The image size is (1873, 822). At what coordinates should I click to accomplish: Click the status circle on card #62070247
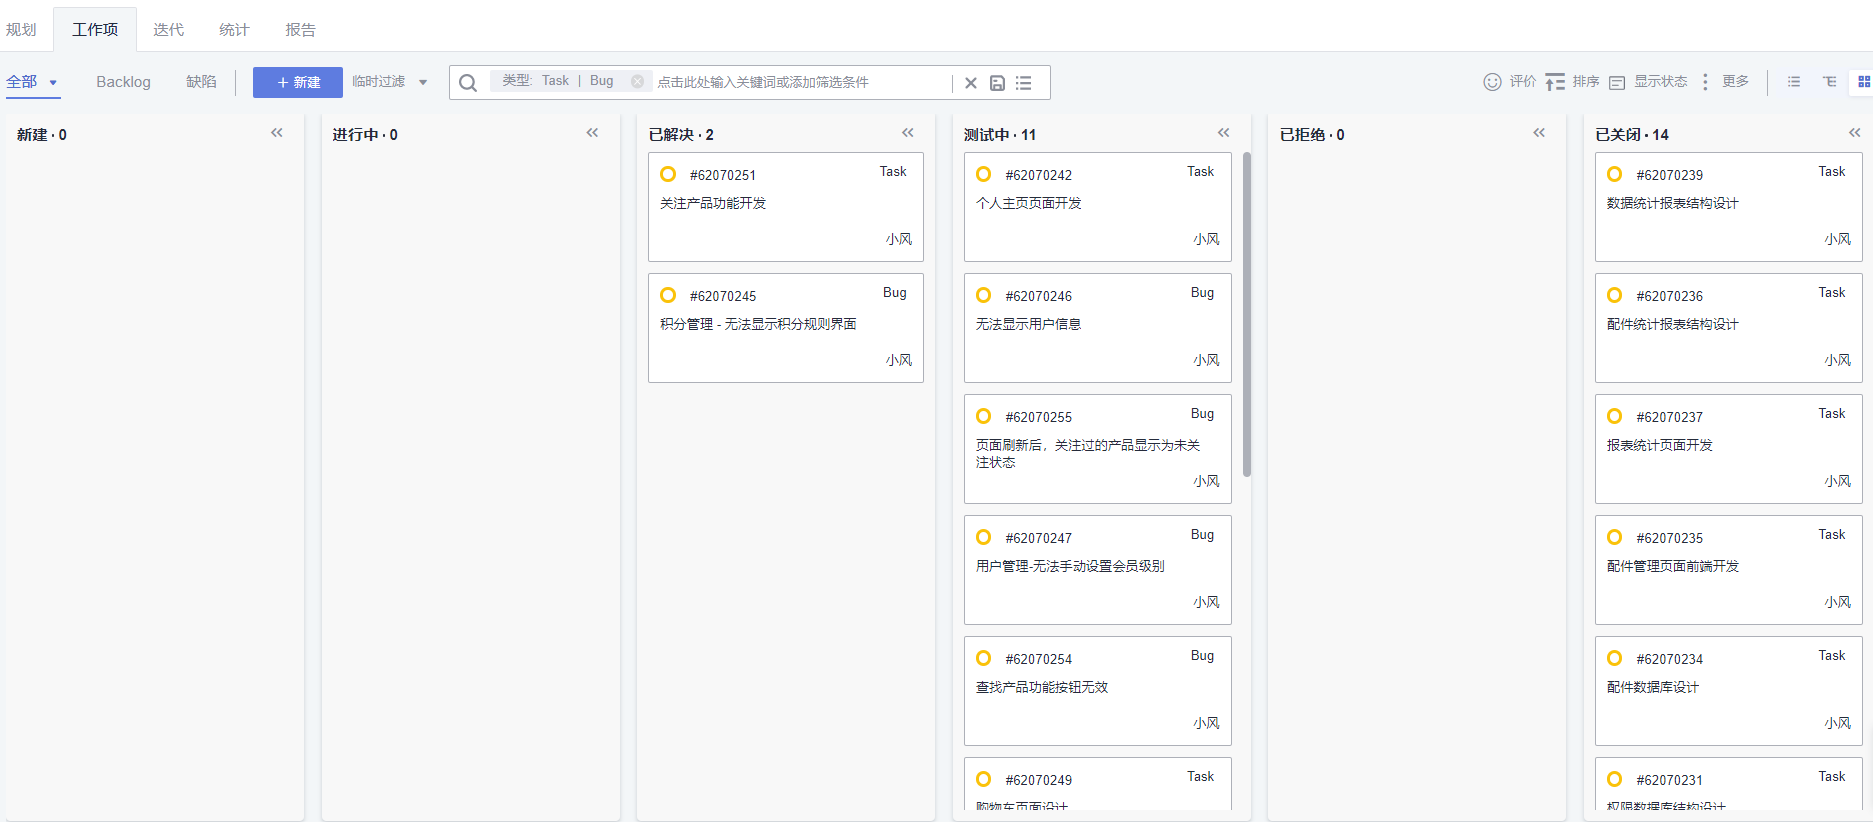pyautogui.click(x=984, y=537)
